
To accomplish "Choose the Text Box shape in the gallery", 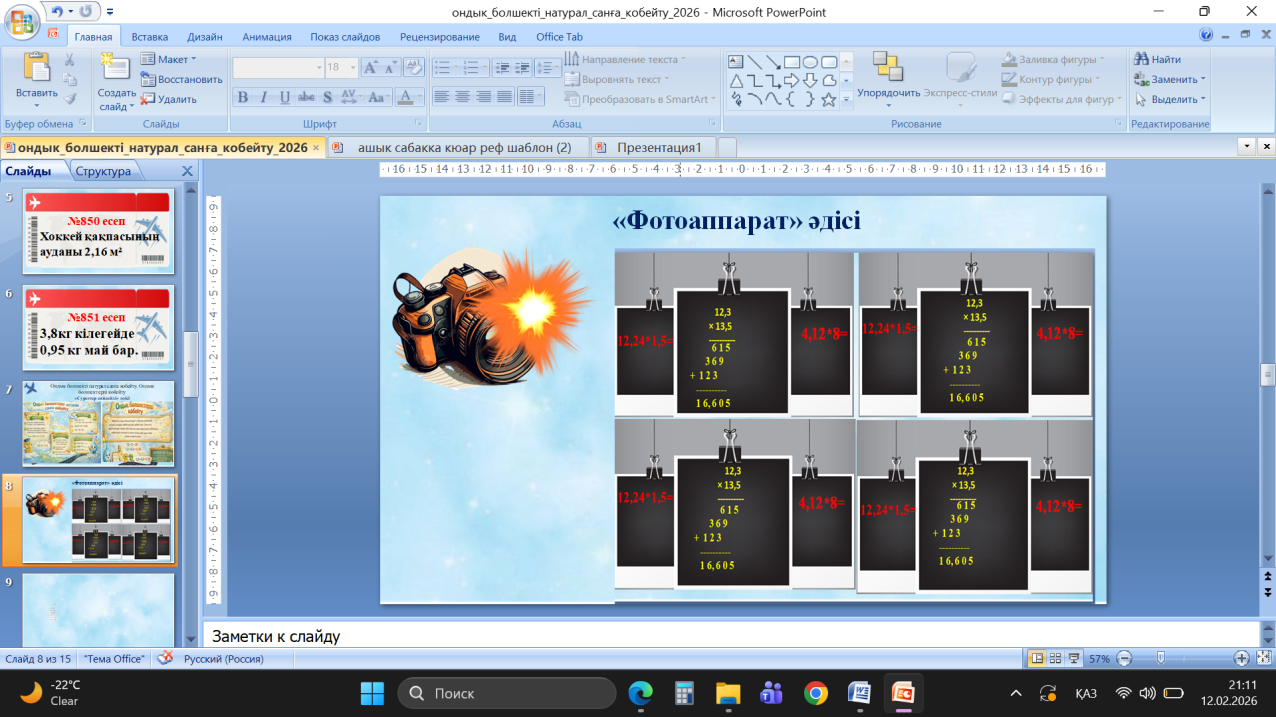I will pos(736,61).
